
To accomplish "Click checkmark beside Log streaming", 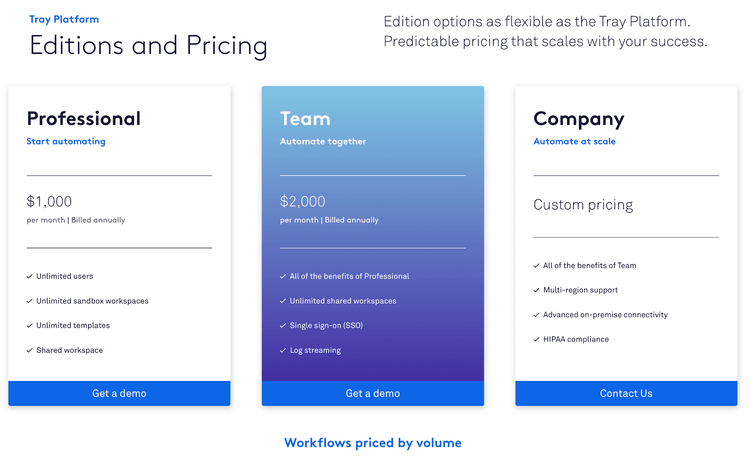I will click(283, 350).
